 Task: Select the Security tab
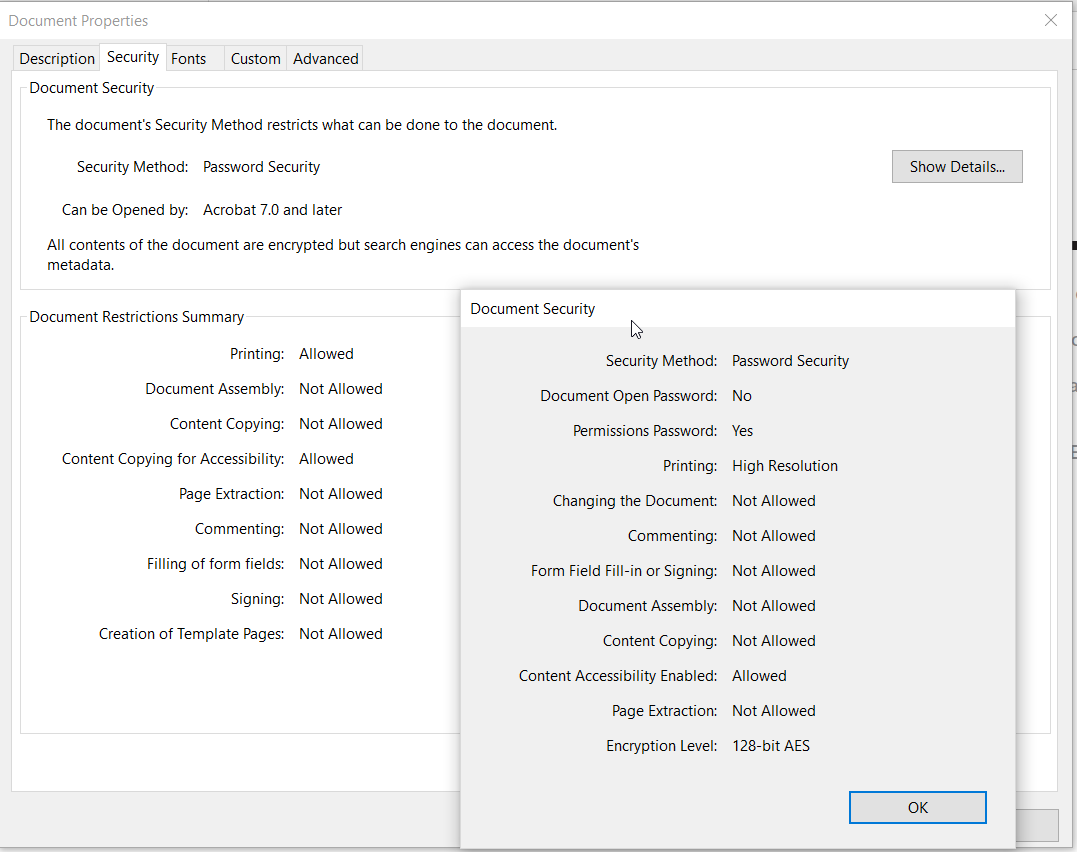coord(133,57)
